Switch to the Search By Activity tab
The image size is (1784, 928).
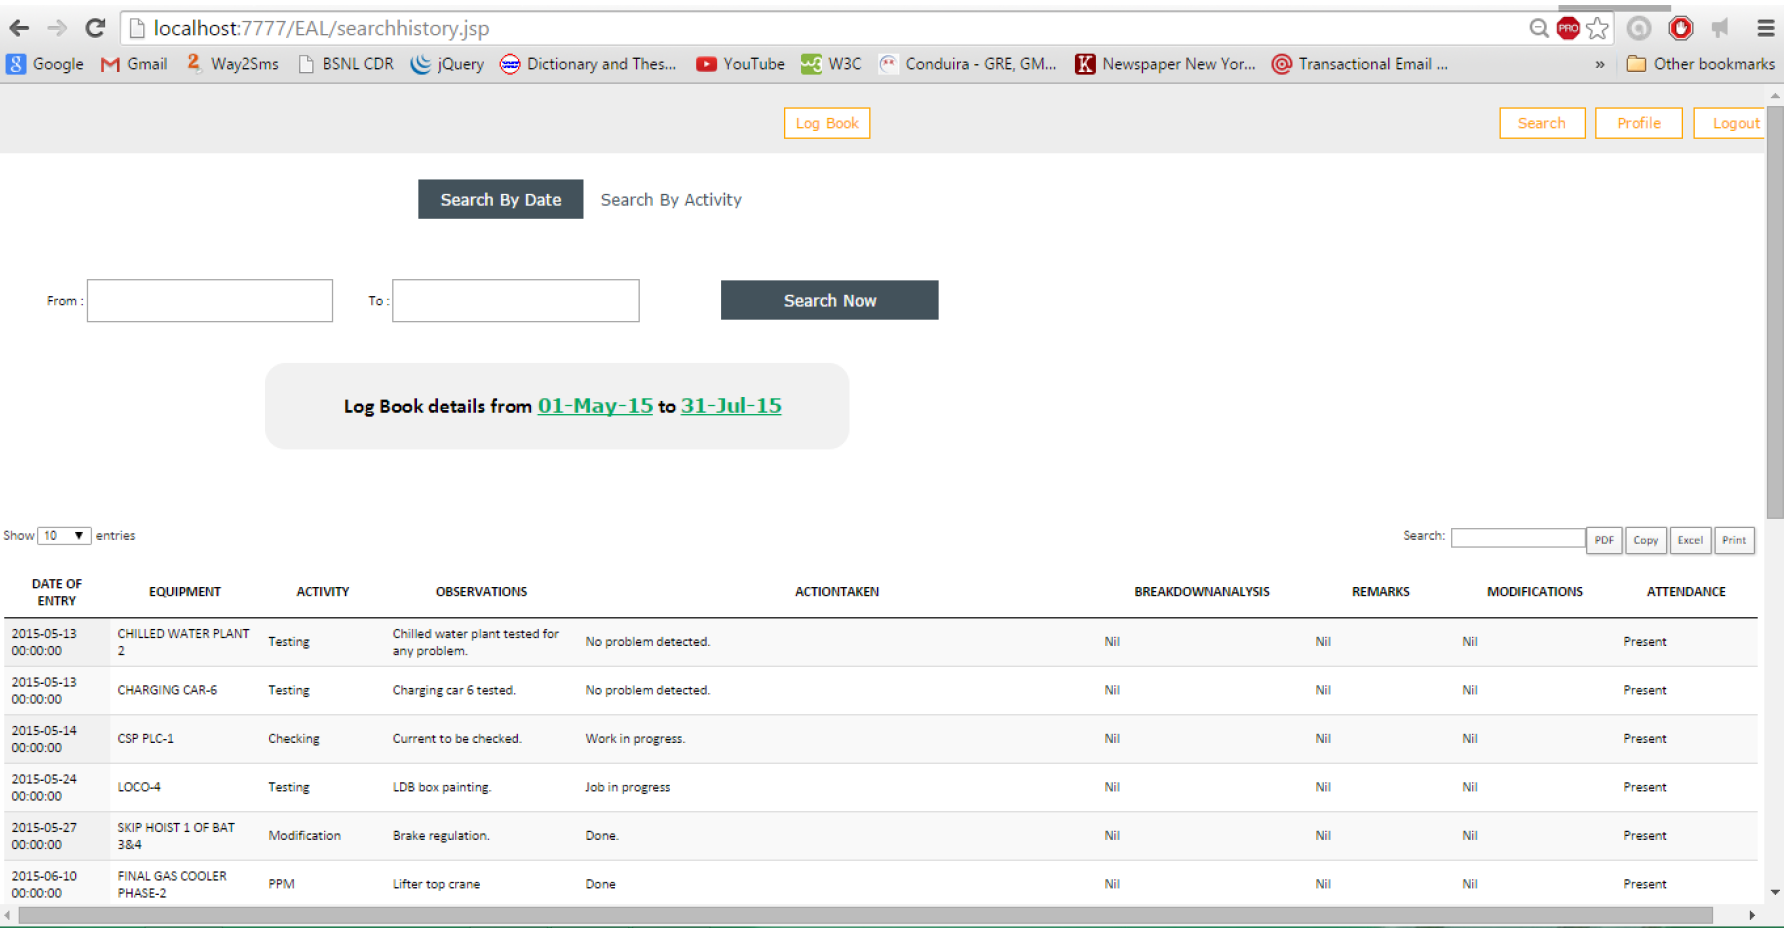point(671,199)
